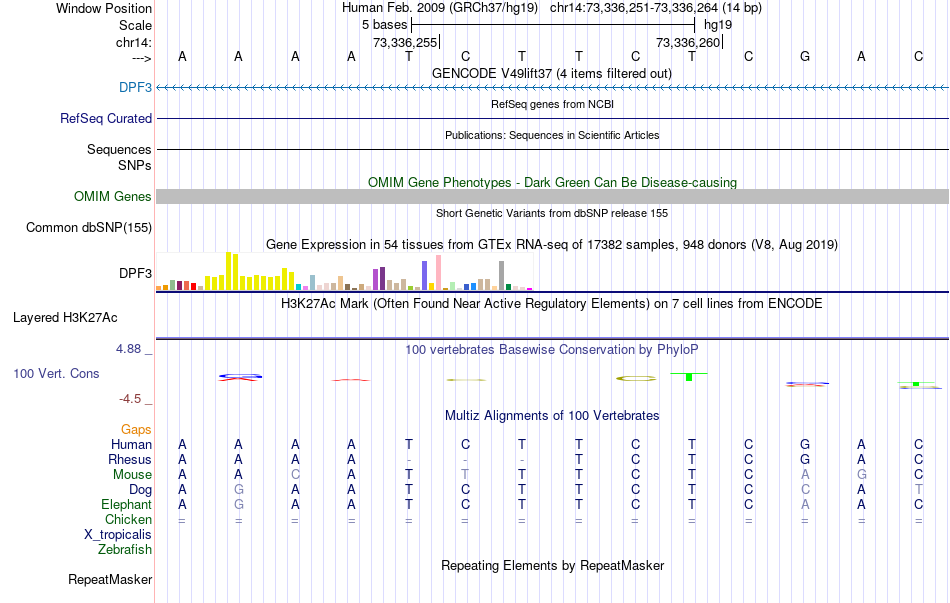Screen dimensions: 950x603
Task: Select the X_tropicalis species row label
Action: 118,535
